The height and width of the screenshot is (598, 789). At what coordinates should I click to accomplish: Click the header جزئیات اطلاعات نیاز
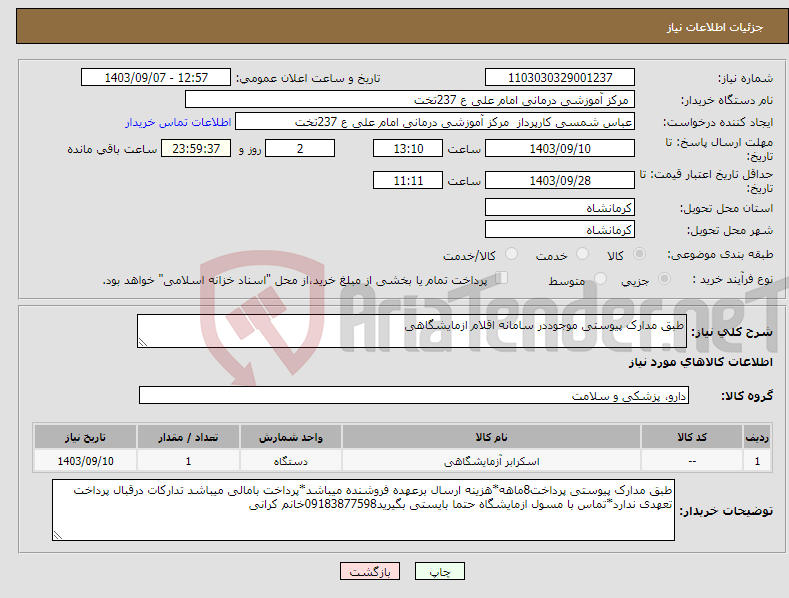tap(715, 27)
